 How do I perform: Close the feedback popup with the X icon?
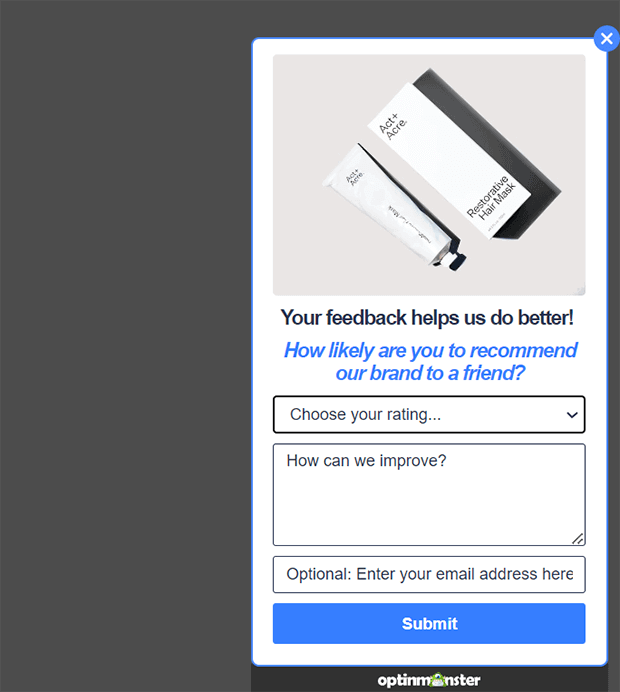(606, 39)
